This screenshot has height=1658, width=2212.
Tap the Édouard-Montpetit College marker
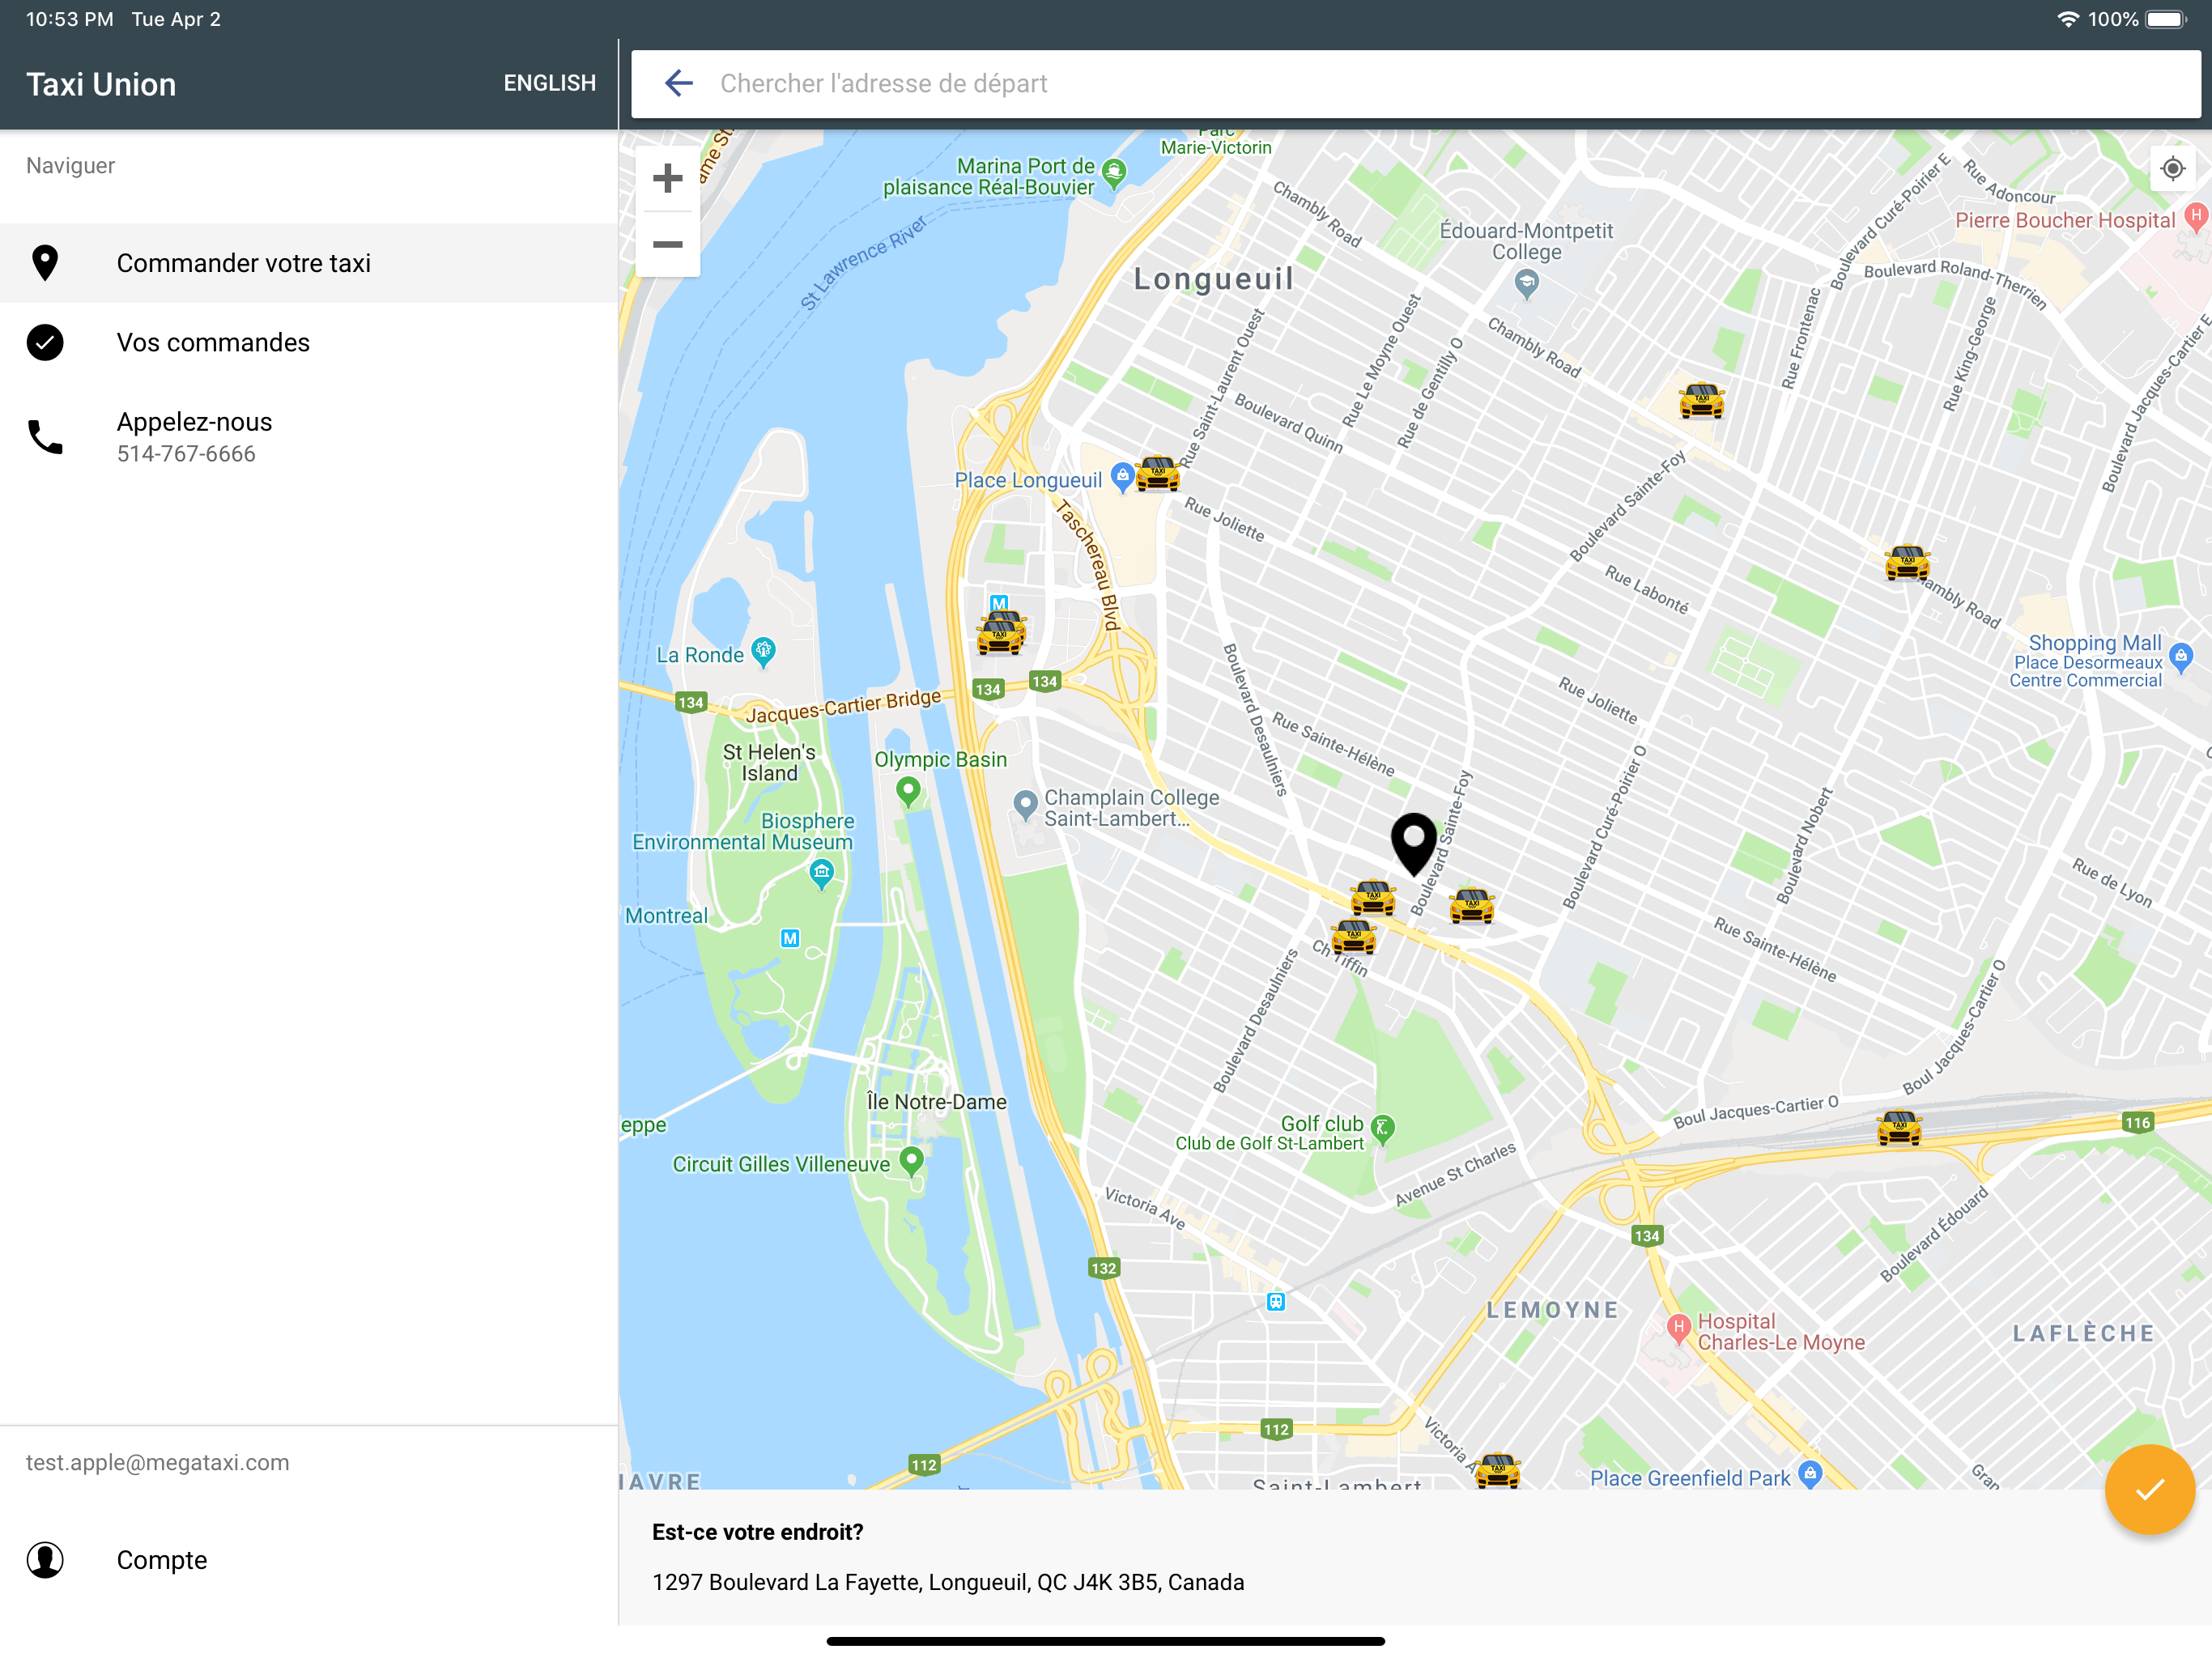click(1526, 285)
